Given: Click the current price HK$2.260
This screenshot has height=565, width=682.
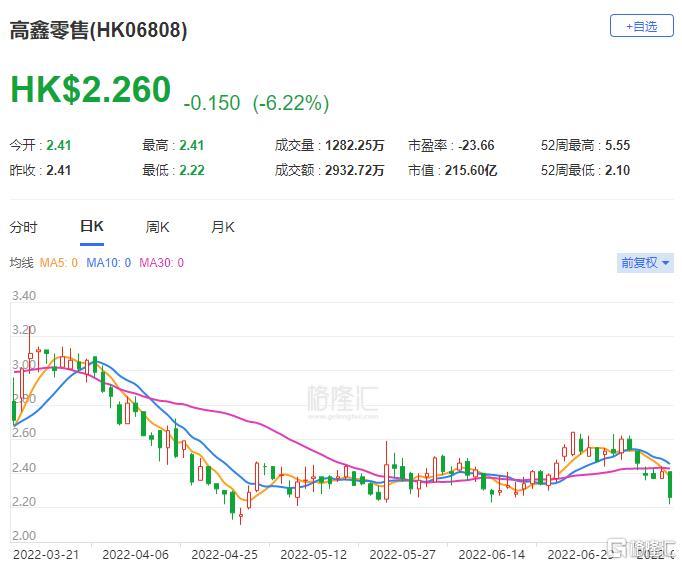Looking at the screenshot, I should [90, 89].
